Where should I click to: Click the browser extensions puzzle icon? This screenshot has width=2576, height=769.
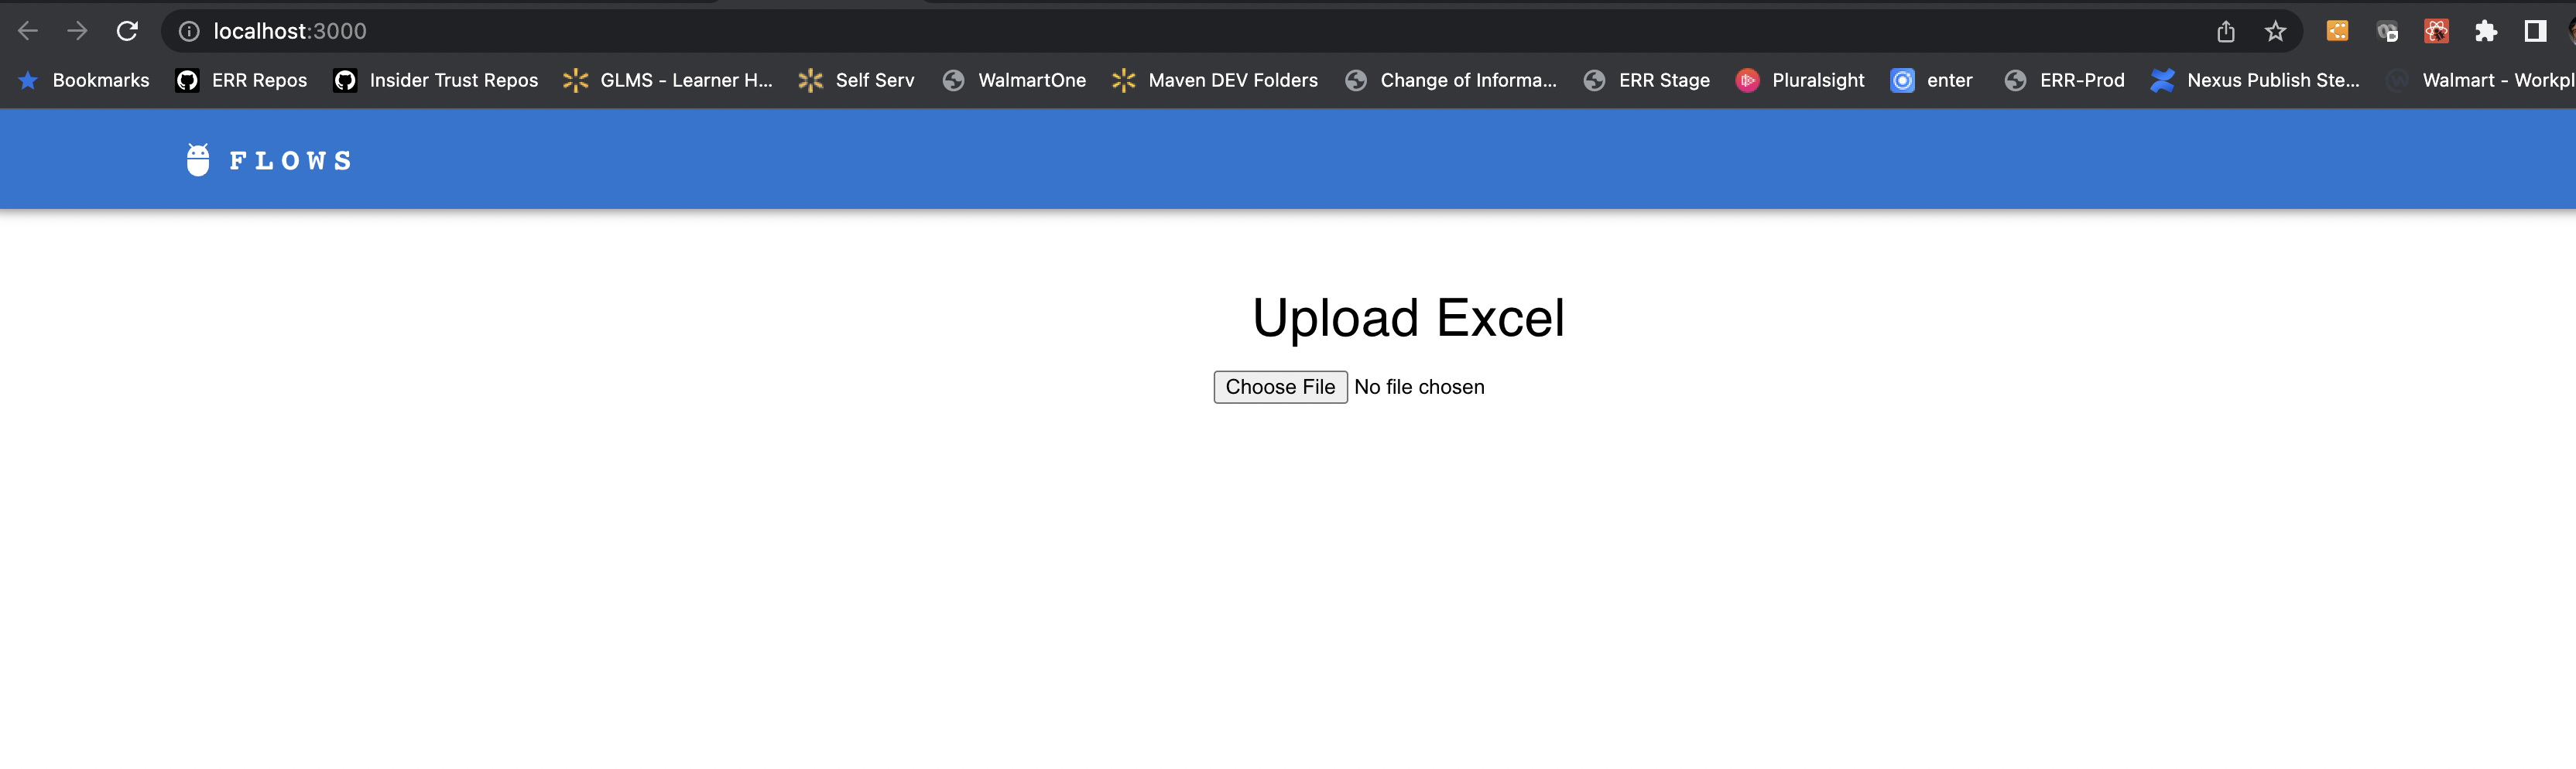click(2487, 31)
